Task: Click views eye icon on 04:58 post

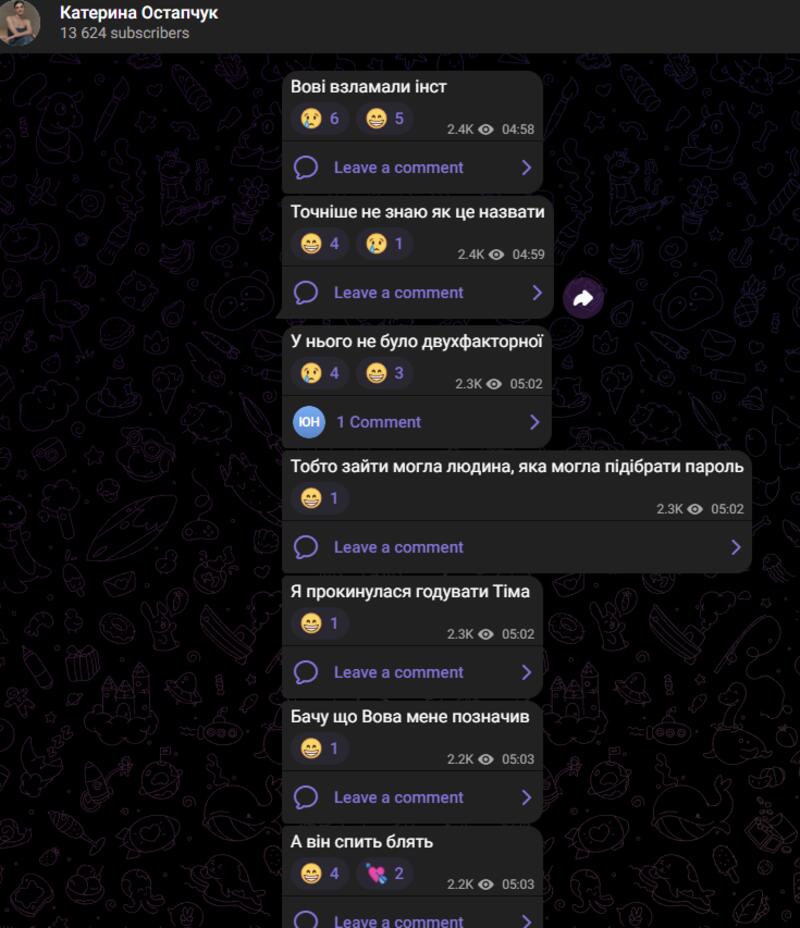Action: pos(486,130)
